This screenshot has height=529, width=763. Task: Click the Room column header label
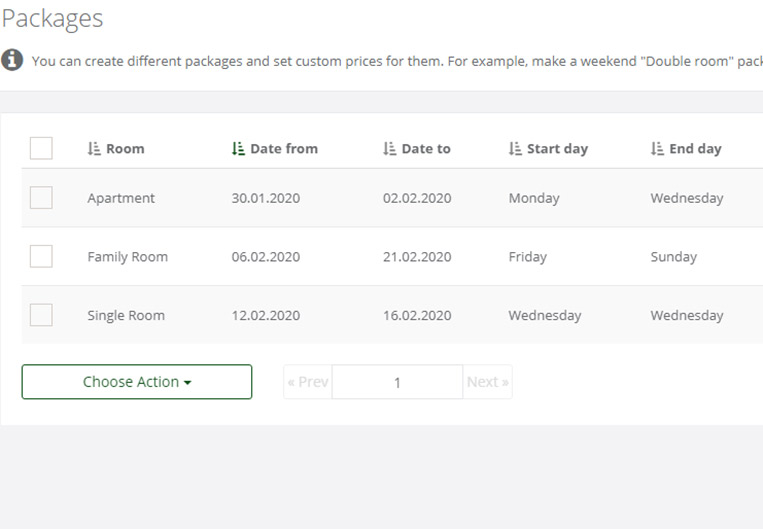[125, 148]
